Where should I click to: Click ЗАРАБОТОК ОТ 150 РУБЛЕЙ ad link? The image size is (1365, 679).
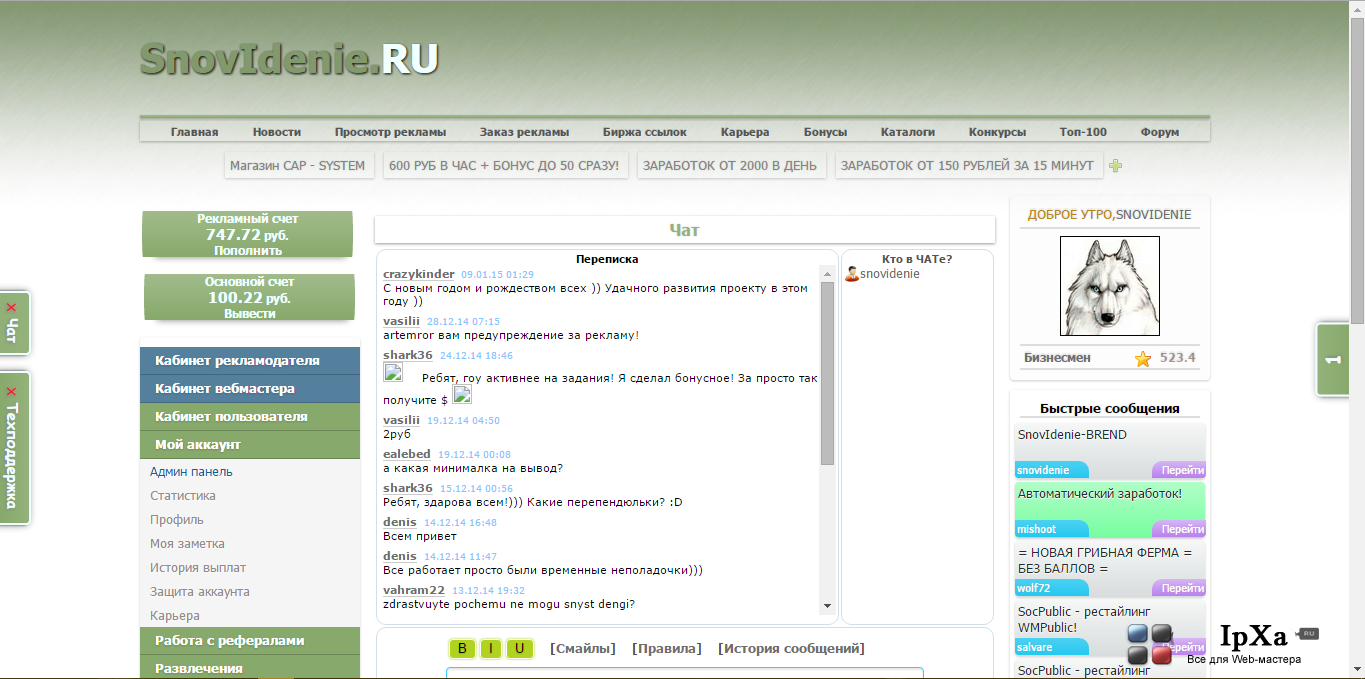click(x=968, y=166)
